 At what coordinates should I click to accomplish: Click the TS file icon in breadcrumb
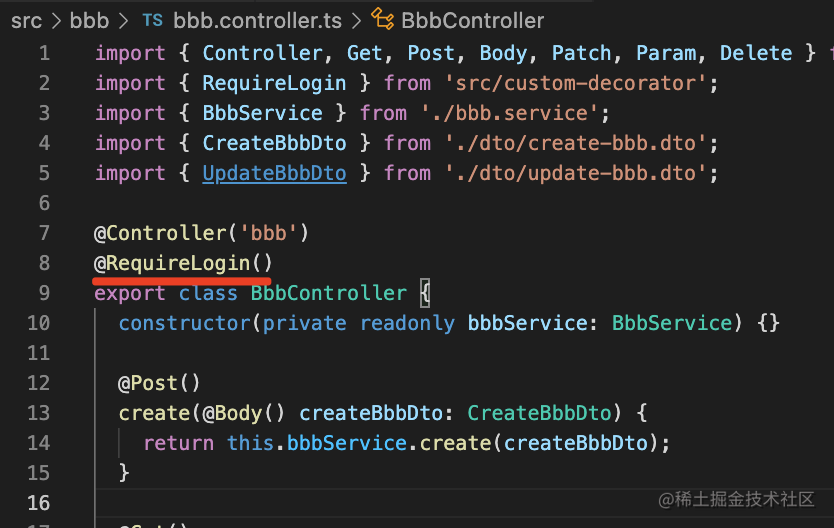pos(152,20)
